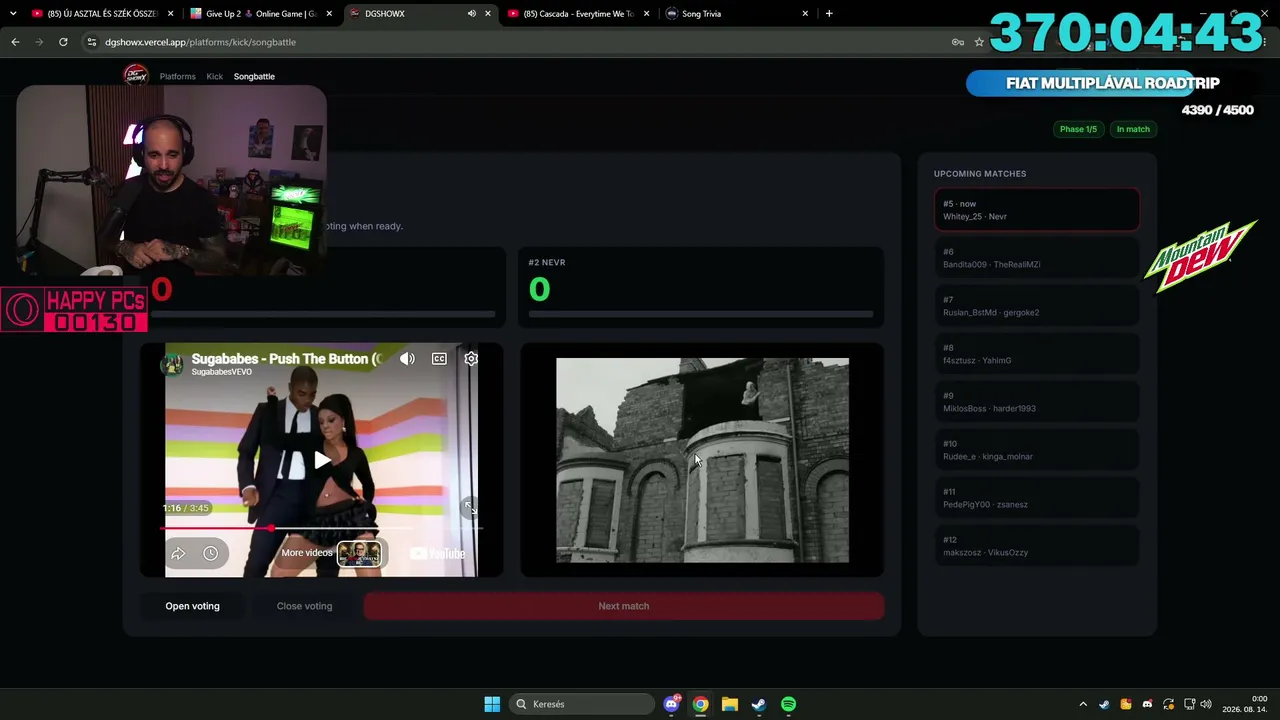Switch to the Song Trivia tab
Viewport: 1280px width, 720px height.
pyautogui.click(x=736, y=14)
